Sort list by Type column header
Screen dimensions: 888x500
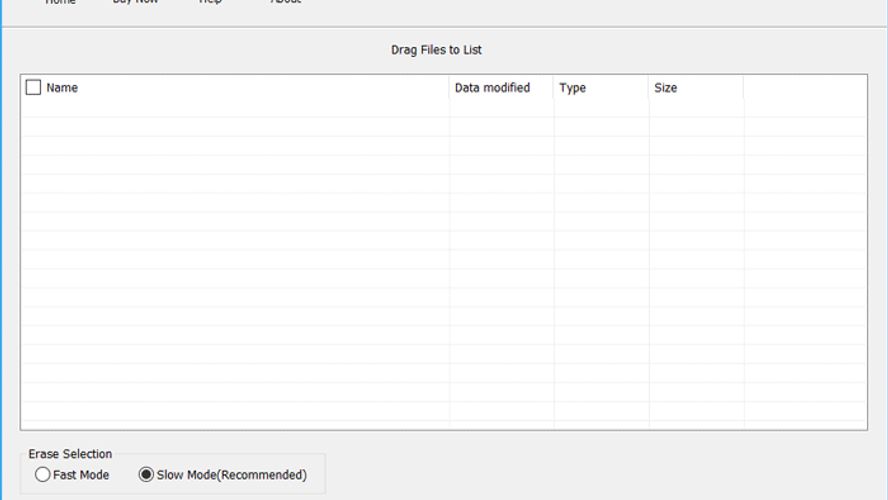coord(573,88)
